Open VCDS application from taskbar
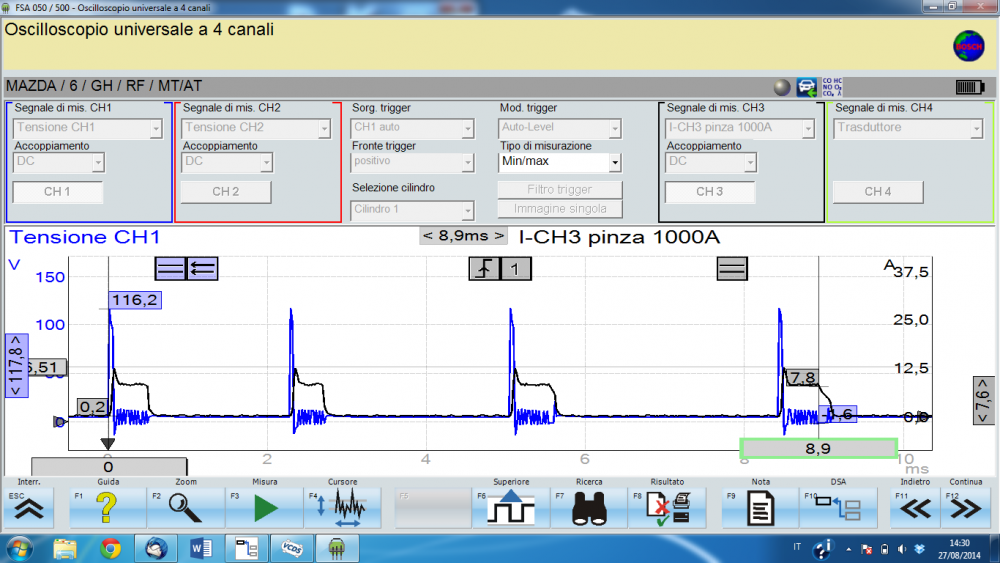The height and width of the screenshot is (563, 1000). click(292, 549)
